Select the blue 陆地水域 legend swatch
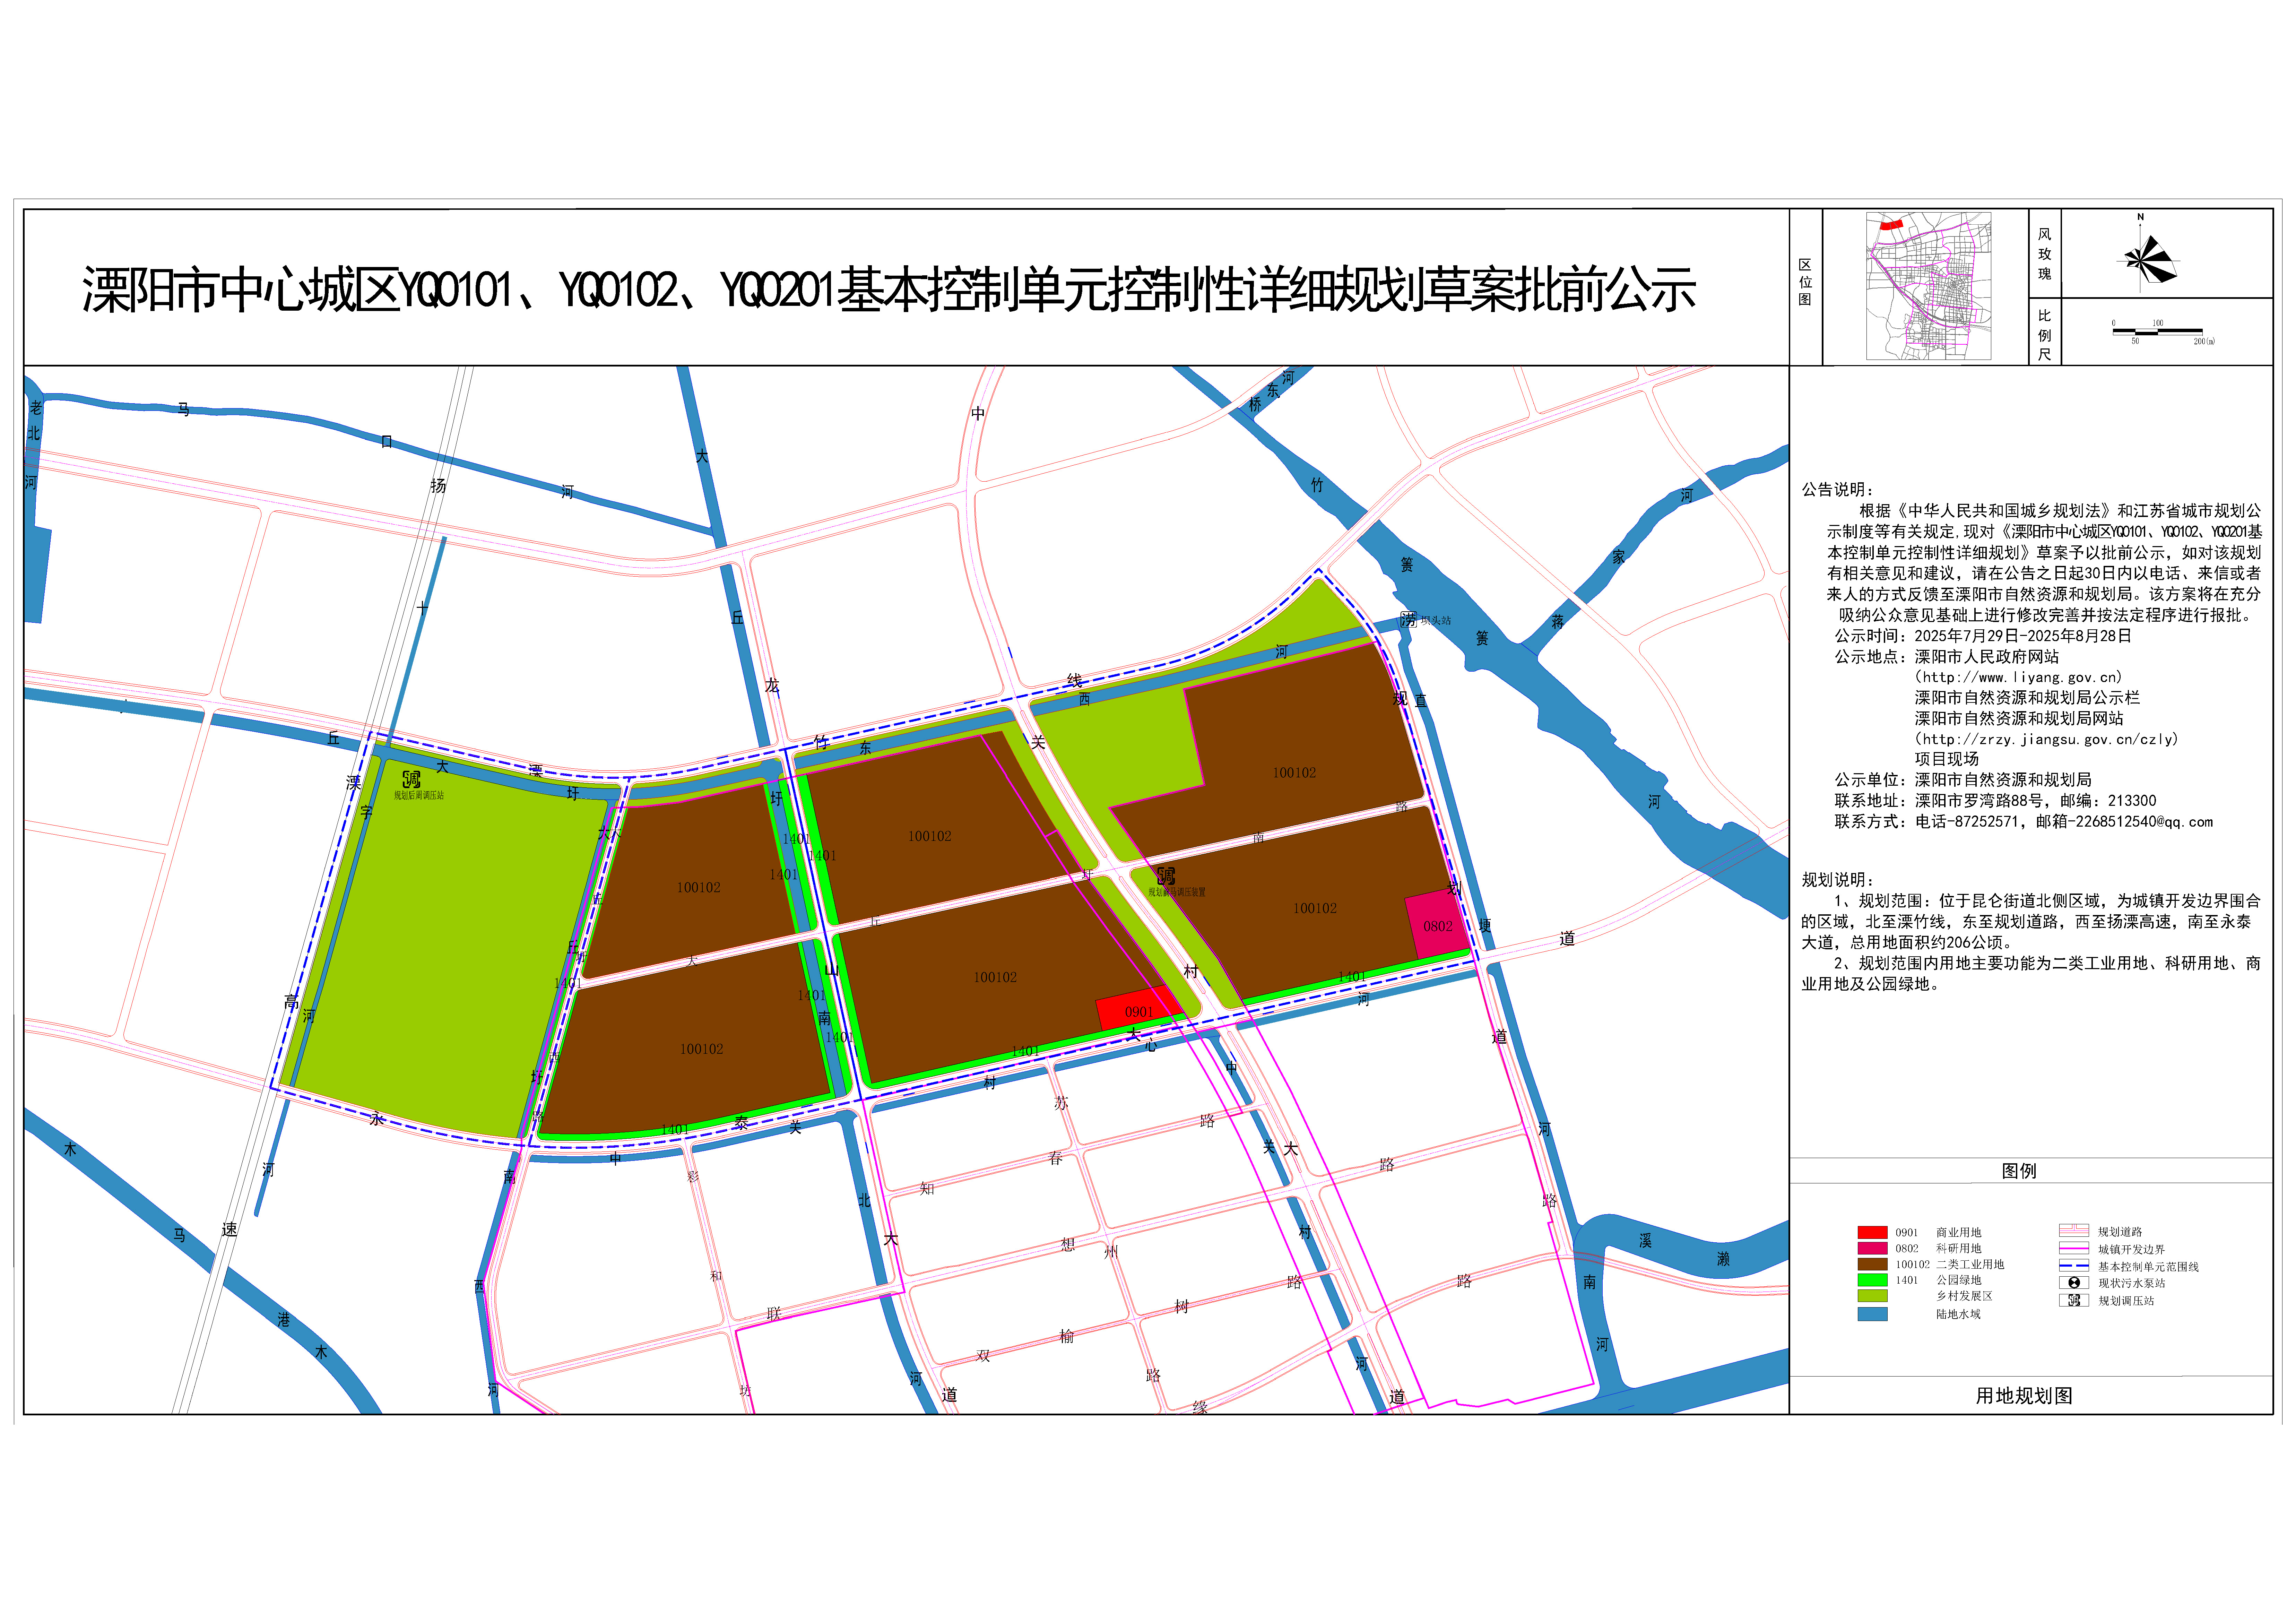 coord(1873,1314)
